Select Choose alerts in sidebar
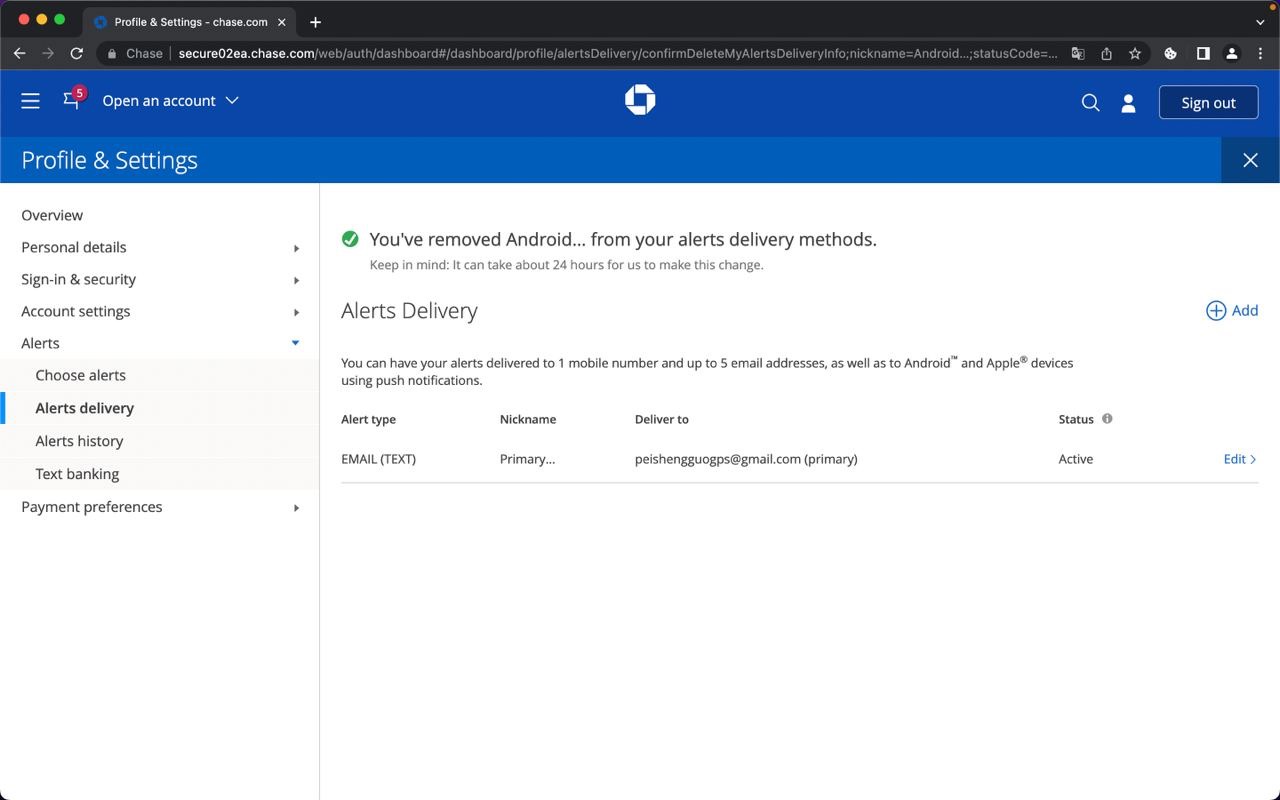Image resolution: width=1280 pixels, height=800 pixels. coord(81,375)
